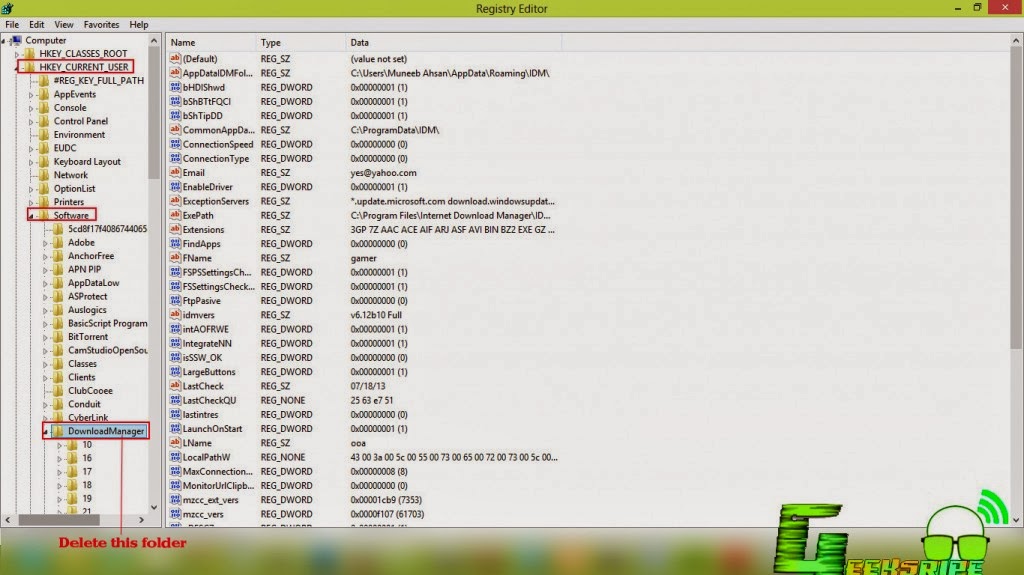Select subkey 17 under DownloadManager
Image resolution: width=1024 pixels, height=575 pixels.
(87, 472)
